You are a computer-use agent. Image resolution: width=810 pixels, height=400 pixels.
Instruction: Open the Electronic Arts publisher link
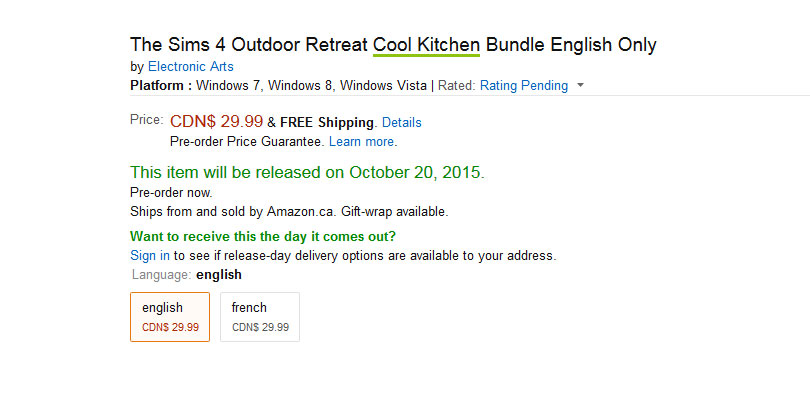point(191,67)
